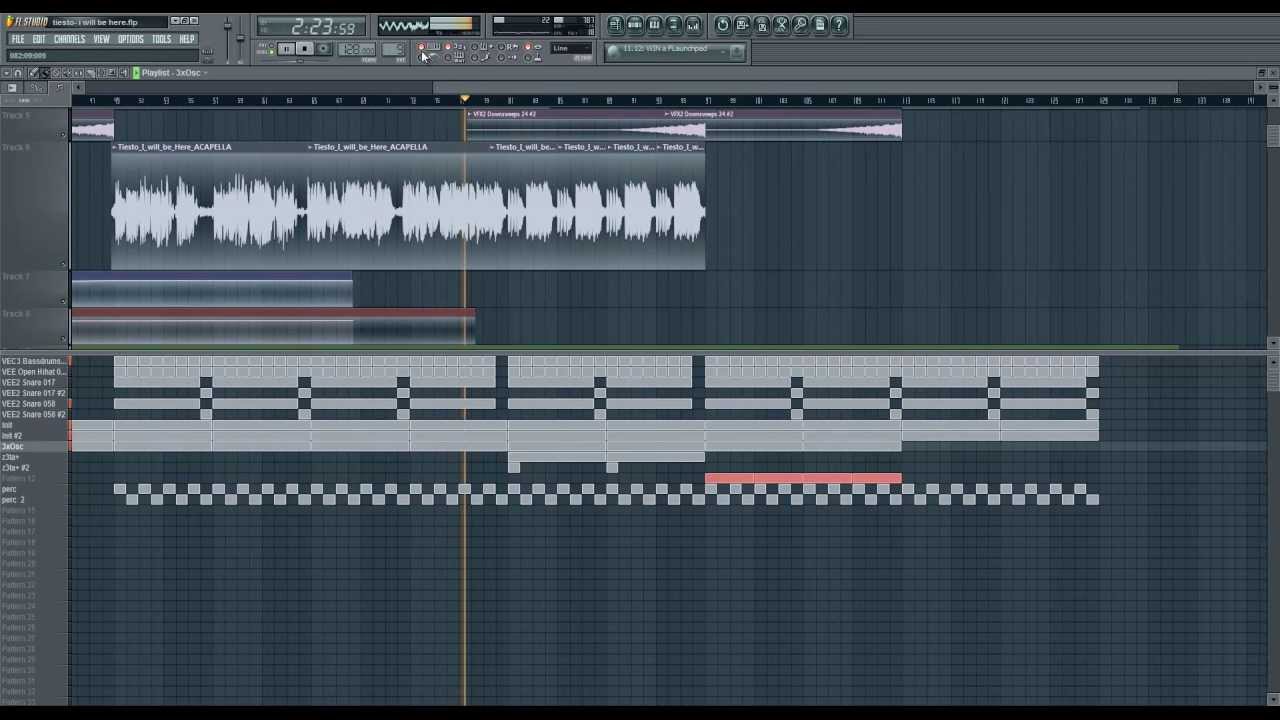Click the orange playhead marker in timeline ruler

coord(464,100)
